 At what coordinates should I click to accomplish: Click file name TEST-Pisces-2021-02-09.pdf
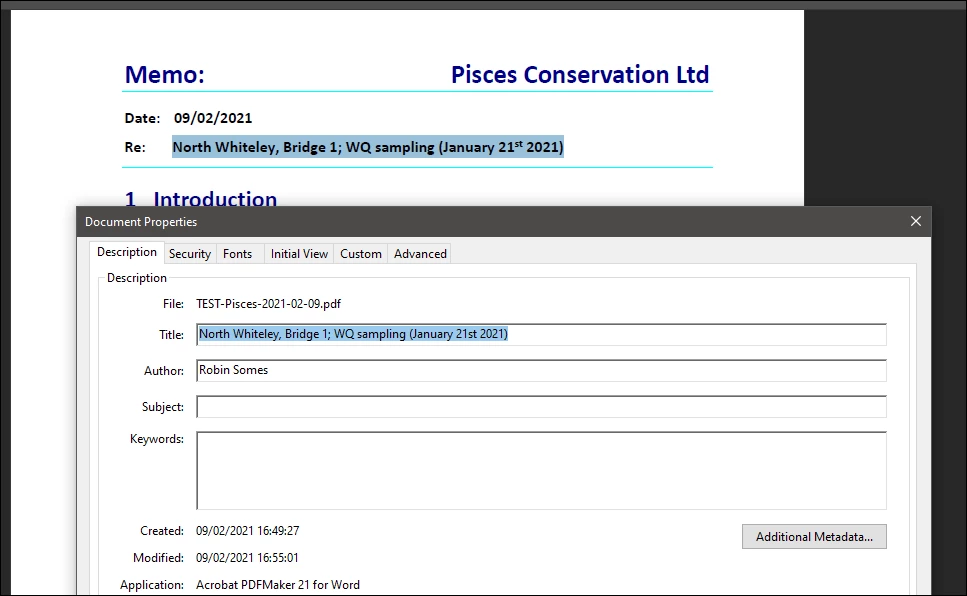pyautogui.click(x=268, y=304)
